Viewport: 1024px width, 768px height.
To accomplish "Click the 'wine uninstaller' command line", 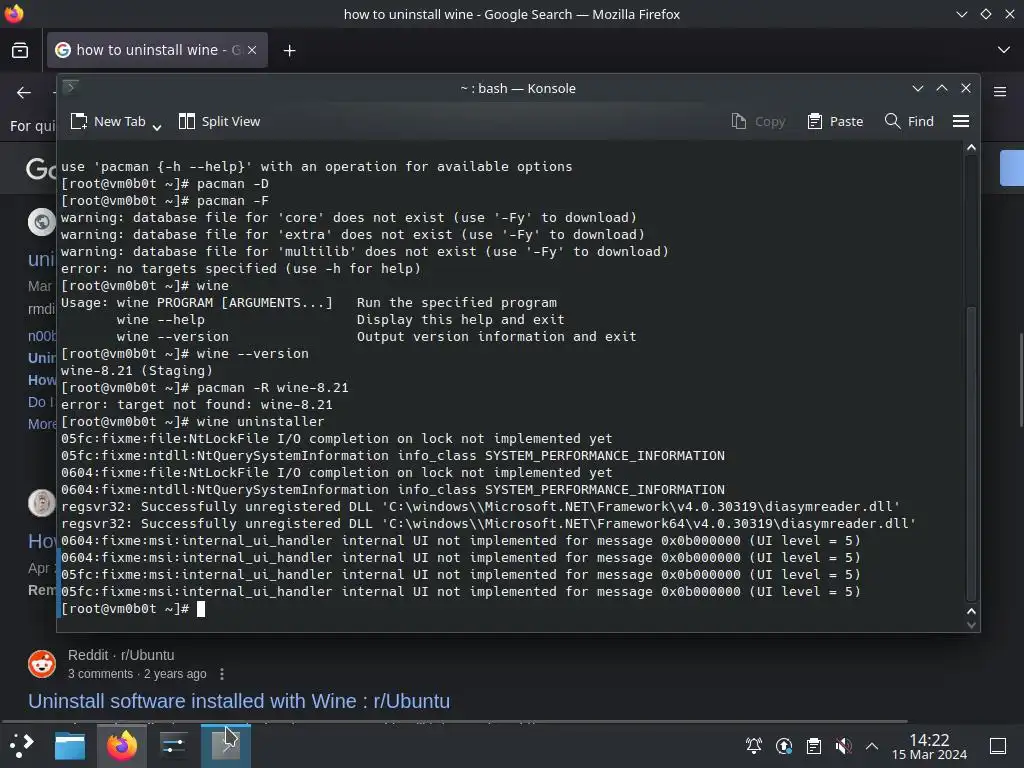I will [x=193, y=421].
